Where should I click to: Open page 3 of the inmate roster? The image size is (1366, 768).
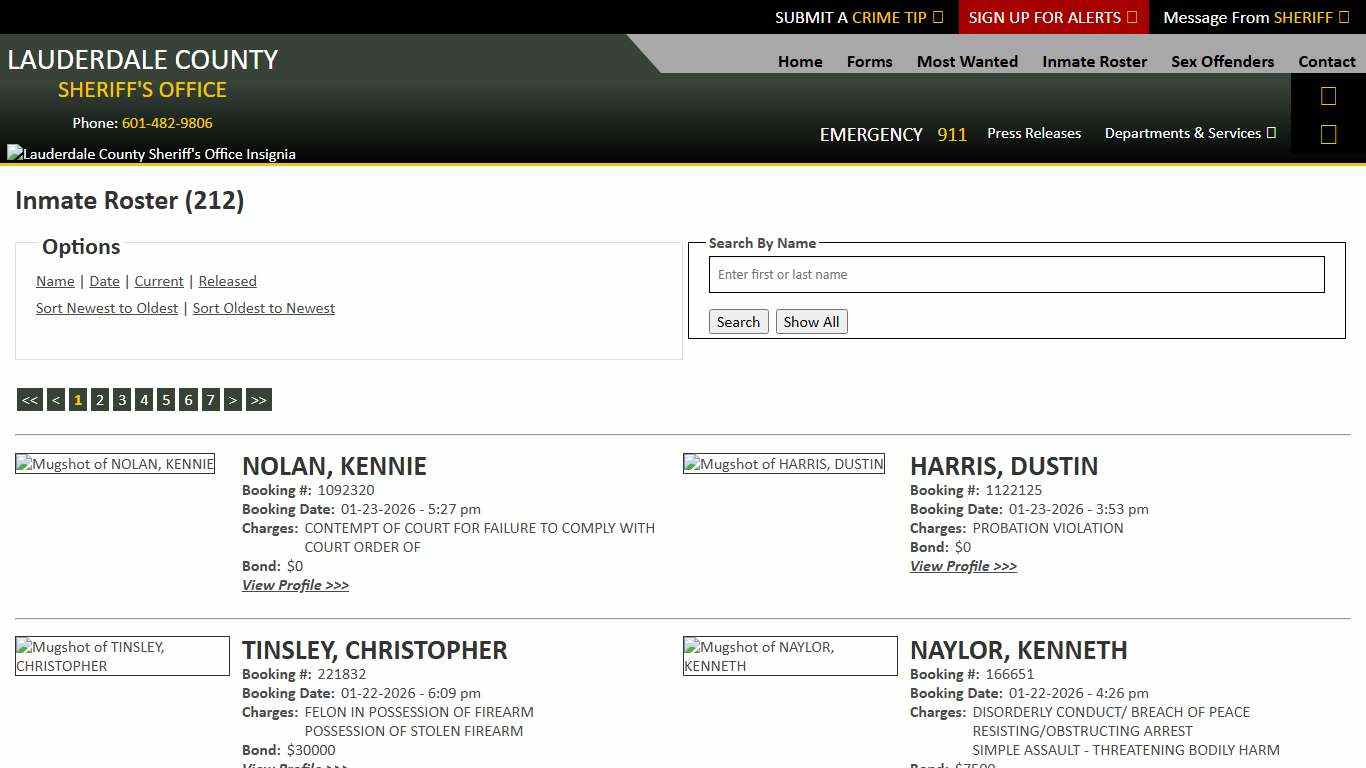(121, 399)
